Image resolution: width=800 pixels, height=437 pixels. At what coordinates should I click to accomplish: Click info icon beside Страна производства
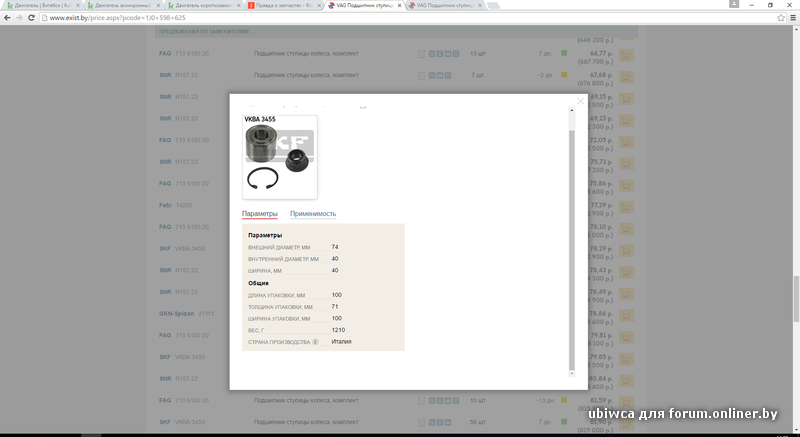tap(315, 342)
